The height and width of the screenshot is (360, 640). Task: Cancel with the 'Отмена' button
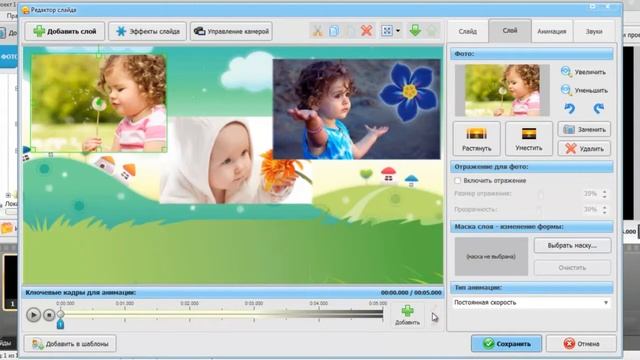click(581, 344)
